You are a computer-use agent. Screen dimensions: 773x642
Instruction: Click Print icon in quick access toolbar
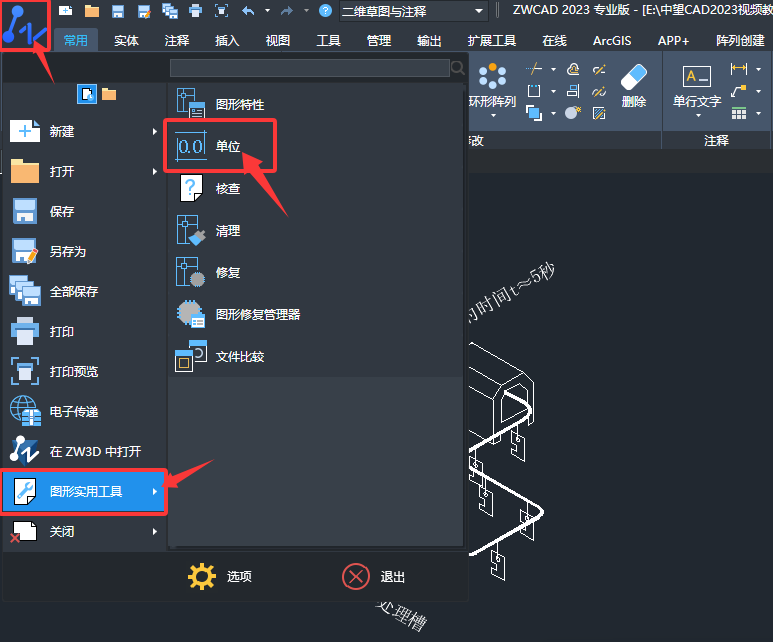click(x=196, y=11)
